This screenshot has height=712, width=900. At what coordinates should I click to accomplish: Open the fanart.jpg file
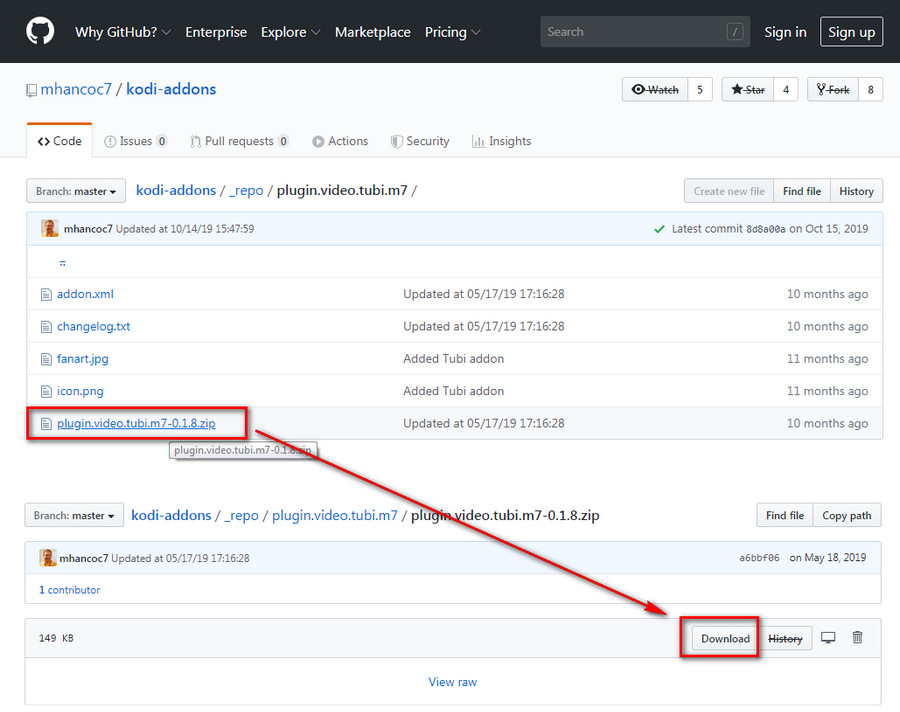click(x=83, y=358)
